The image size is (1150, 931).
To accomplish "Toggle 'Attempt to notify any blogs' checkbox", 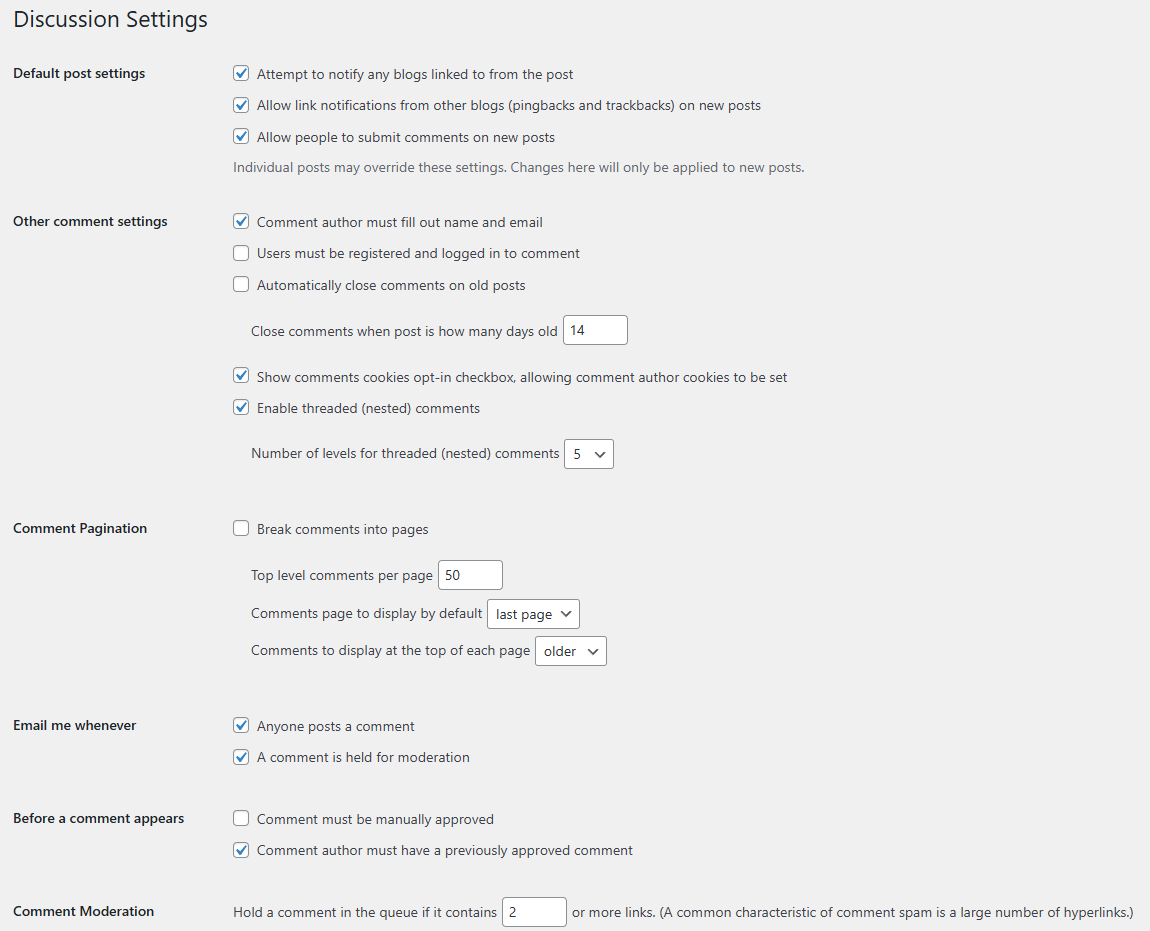I will pyautogui.click(x=241, y=74).
